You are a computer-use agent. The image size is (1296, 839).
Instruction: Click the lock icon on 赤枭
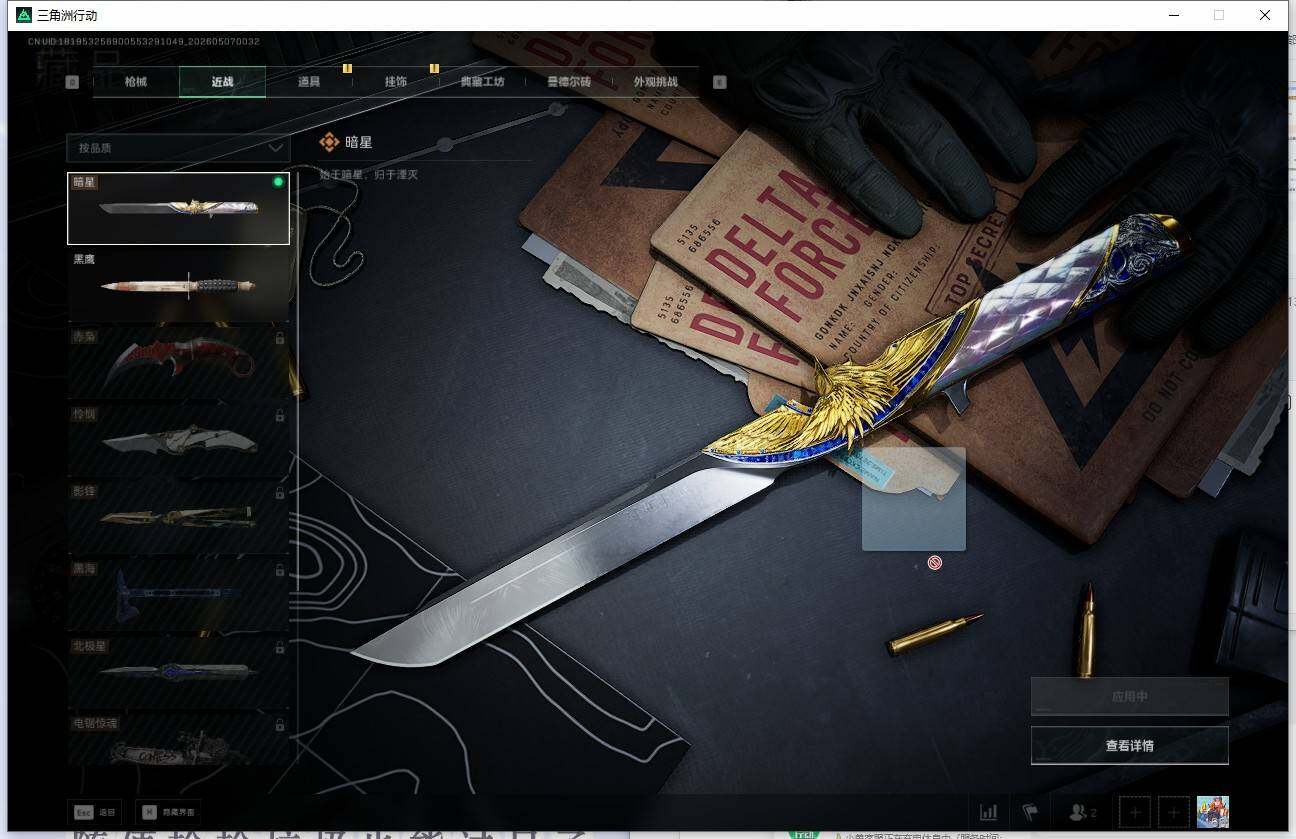click(280, 338)
